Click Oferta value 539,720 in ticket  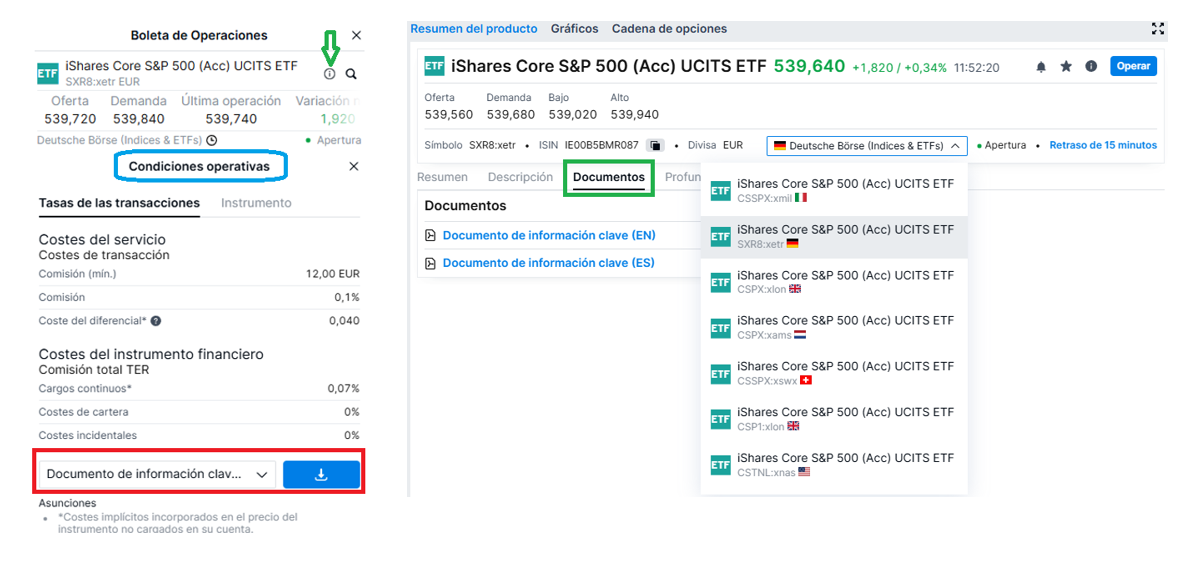coord(70,118)
